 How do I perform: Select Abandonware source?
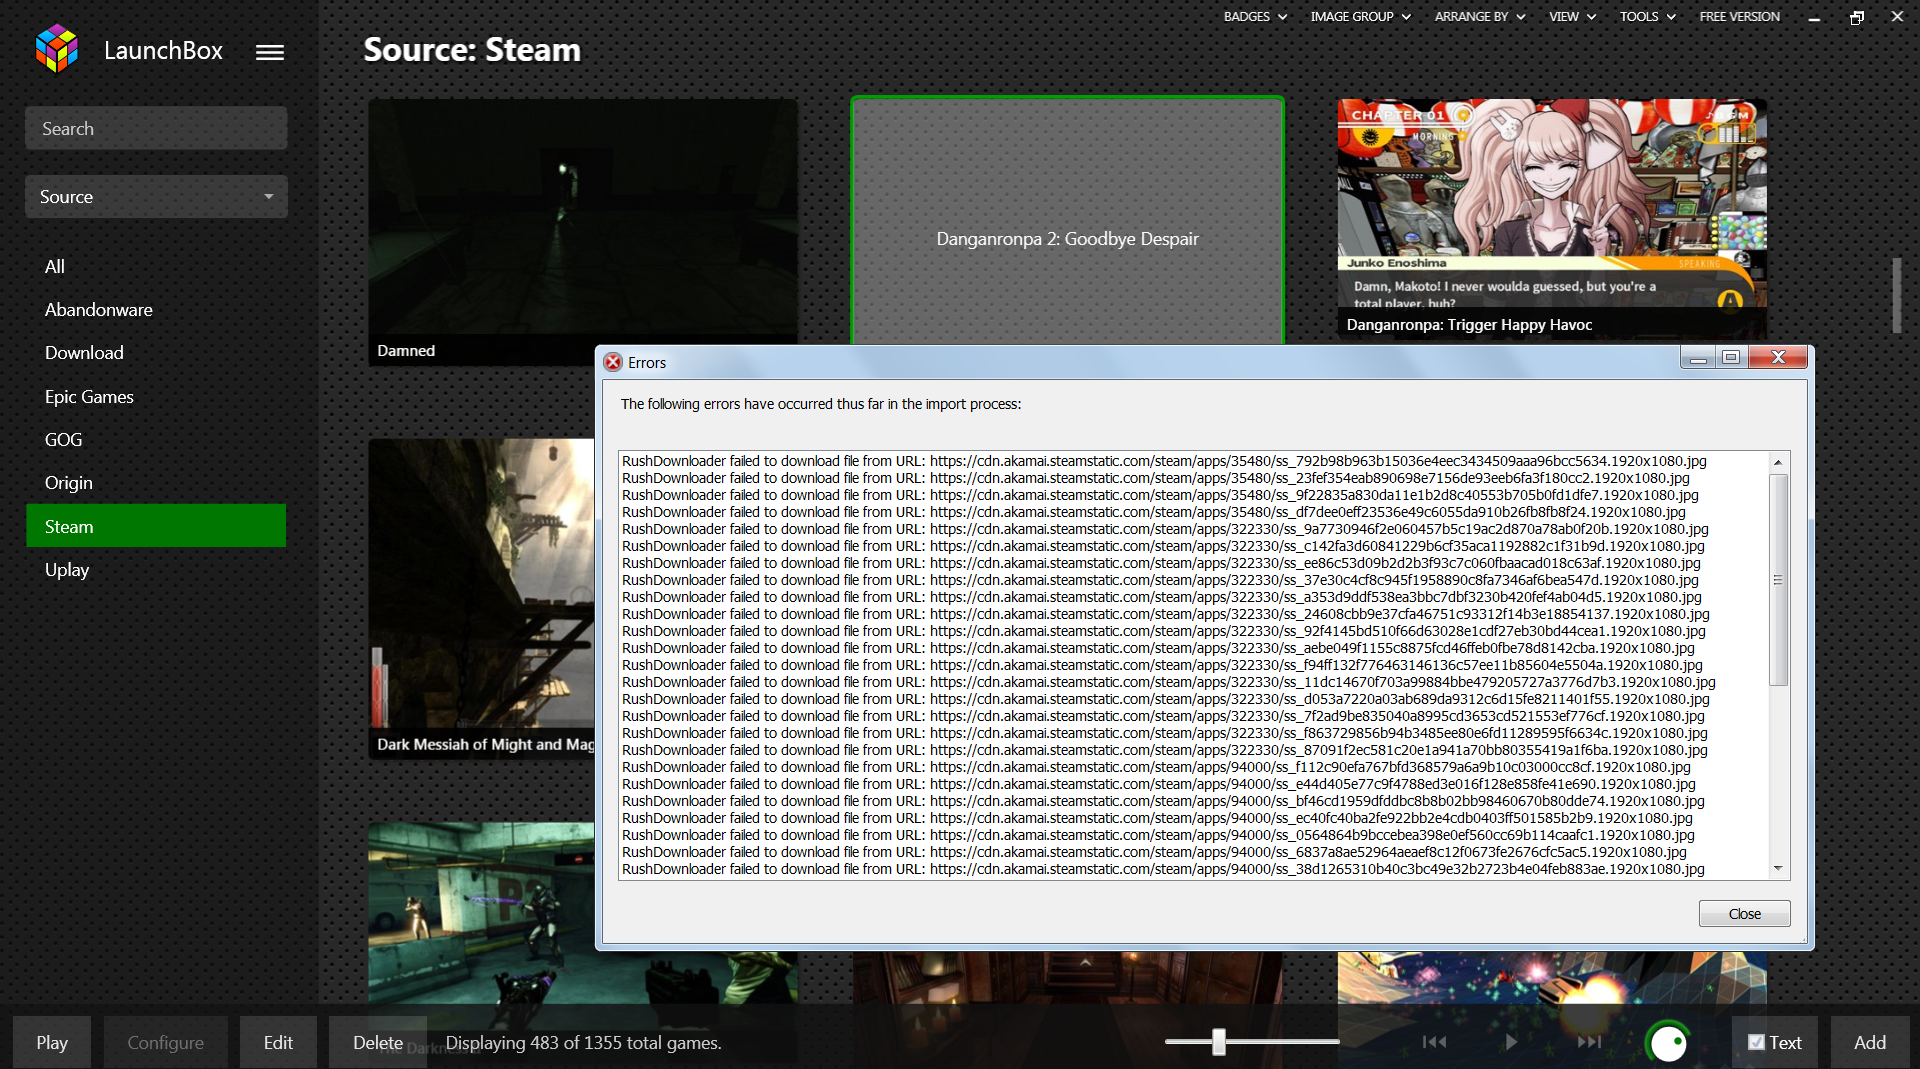click(x=156, y=310)
